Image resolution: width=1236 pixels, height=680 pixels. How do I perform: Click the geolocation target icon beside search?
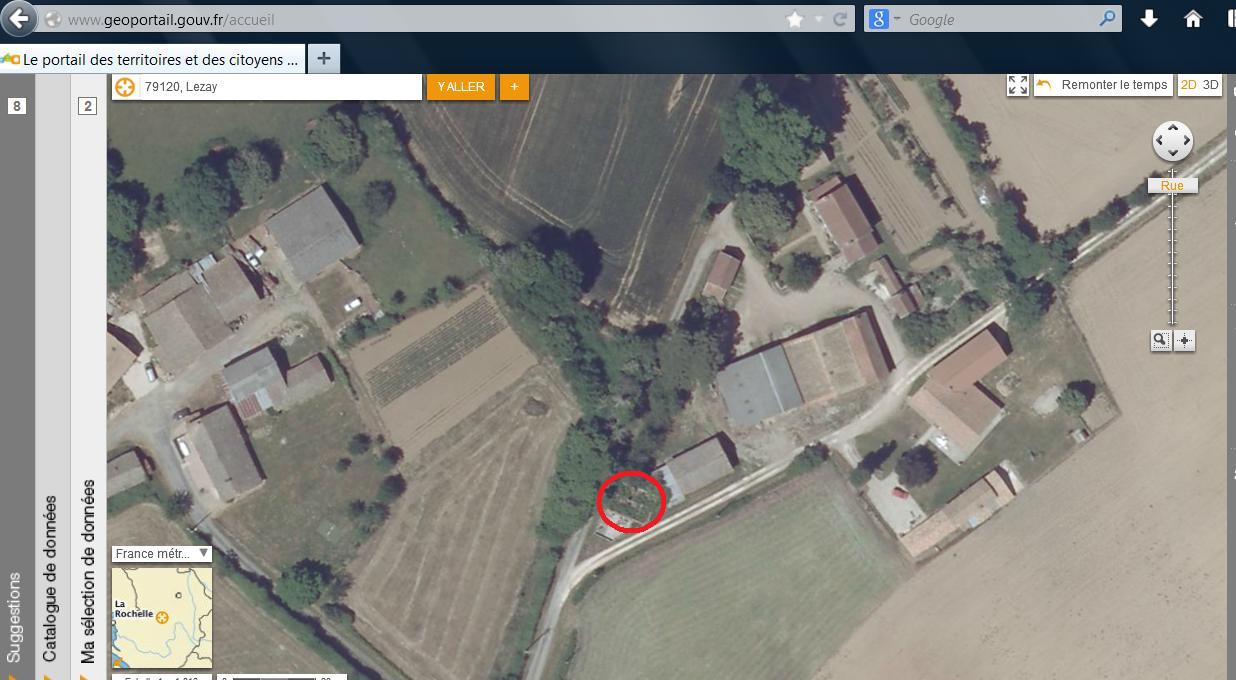point(124,87)
